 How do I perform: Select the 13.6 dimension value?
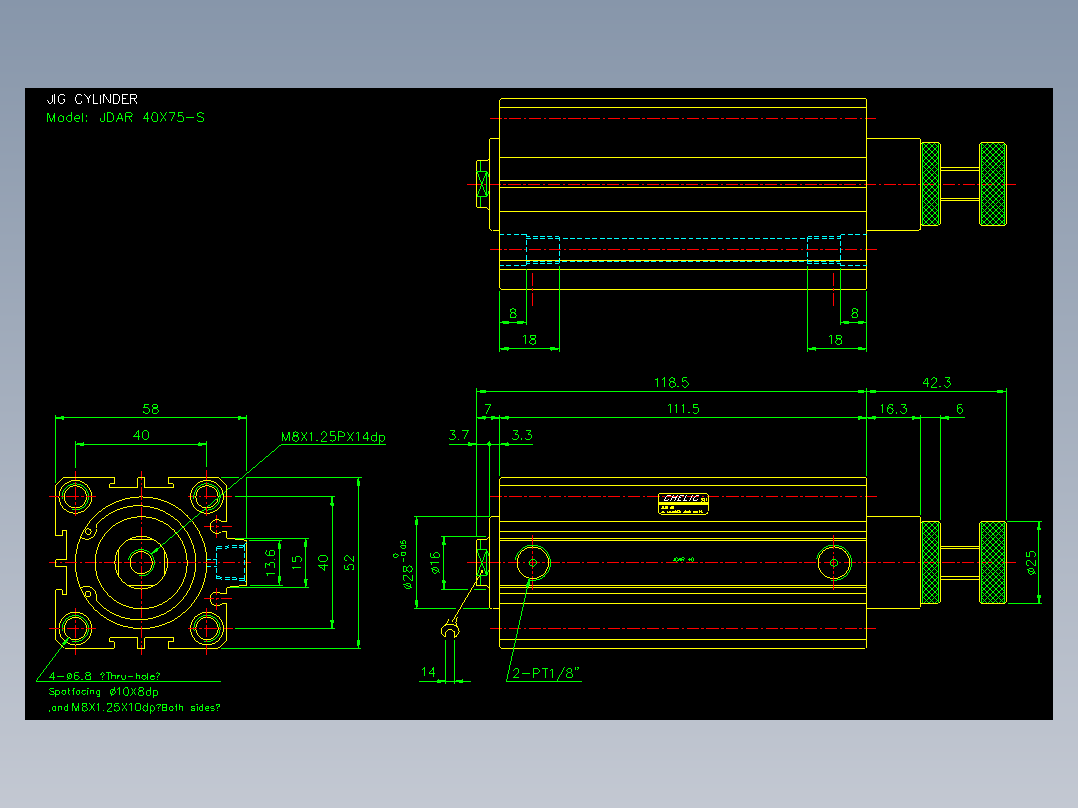click(x=271, y=563)
